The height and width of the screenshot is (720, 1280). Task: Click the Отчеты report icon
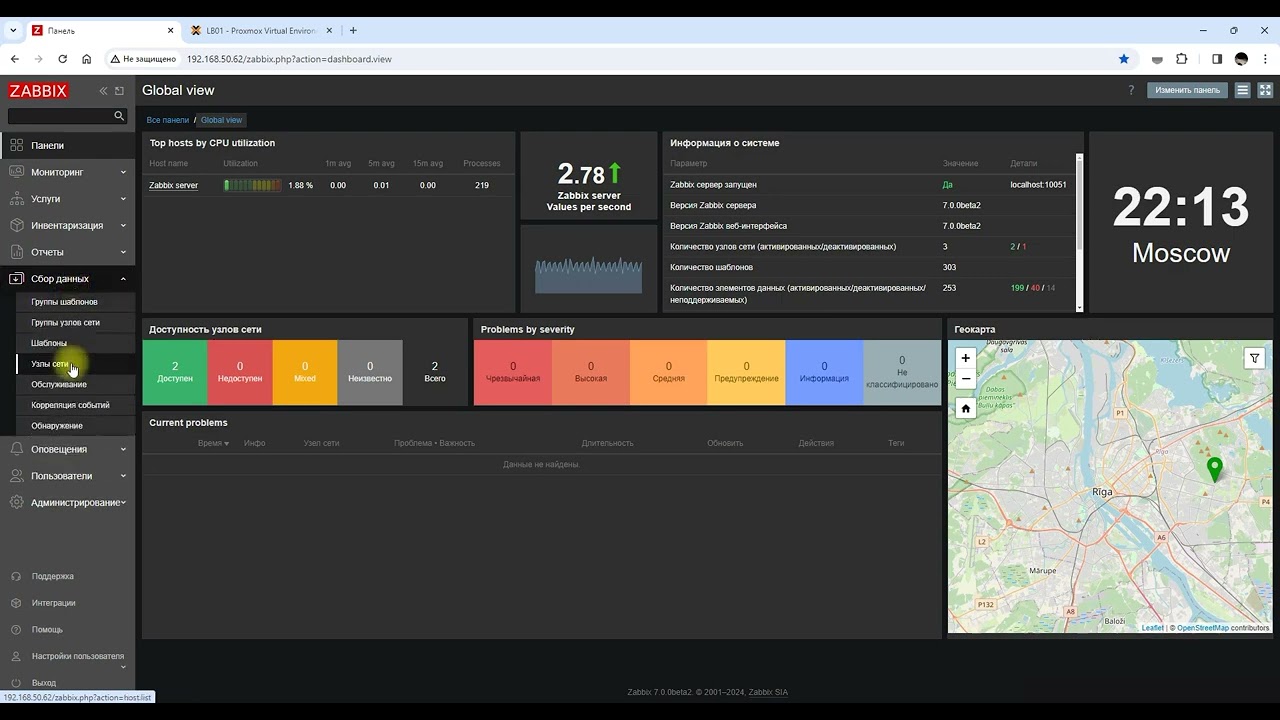click(16, 252)
